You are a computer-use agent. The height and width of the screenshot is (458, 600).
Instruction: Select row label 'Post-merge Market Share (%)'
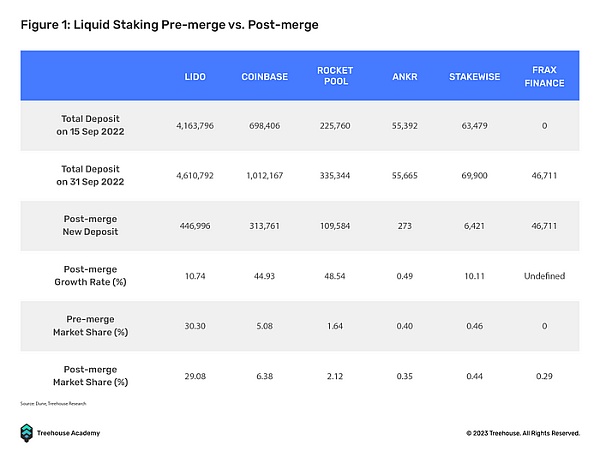coord(90,376)
